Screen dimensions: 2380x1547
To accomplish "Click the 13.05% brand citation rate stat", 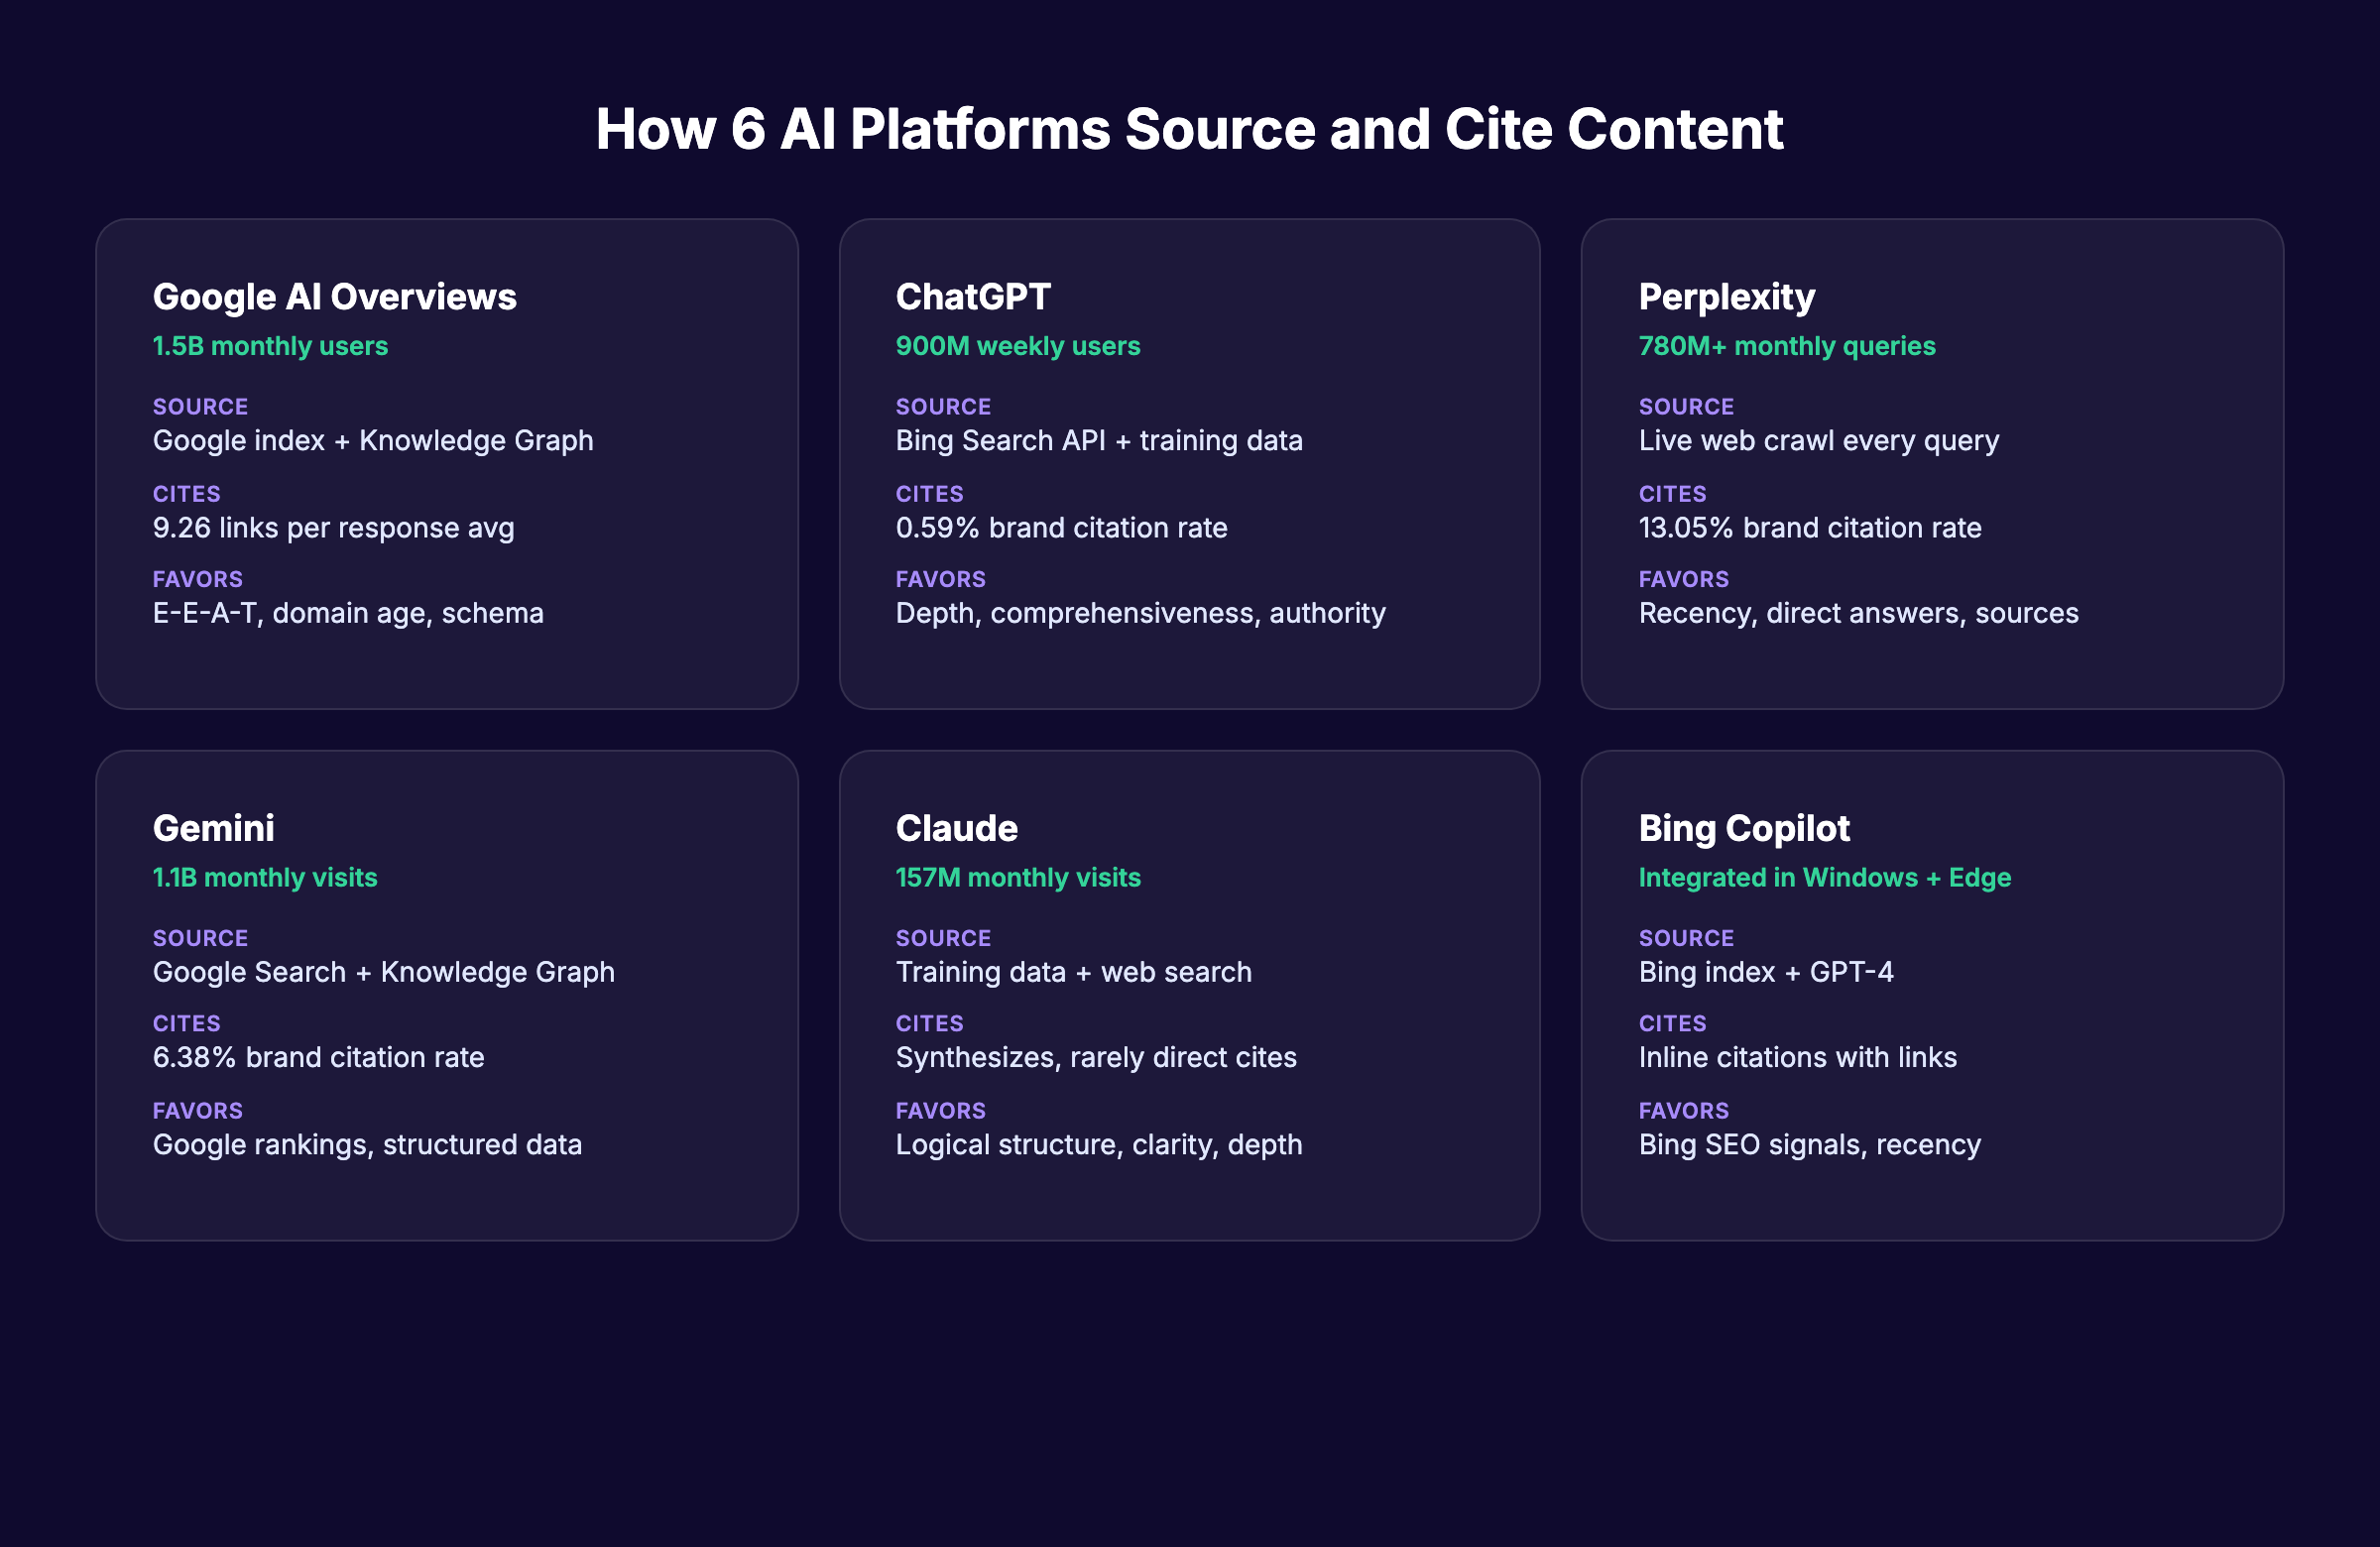I will click(x=1809, y=528).
